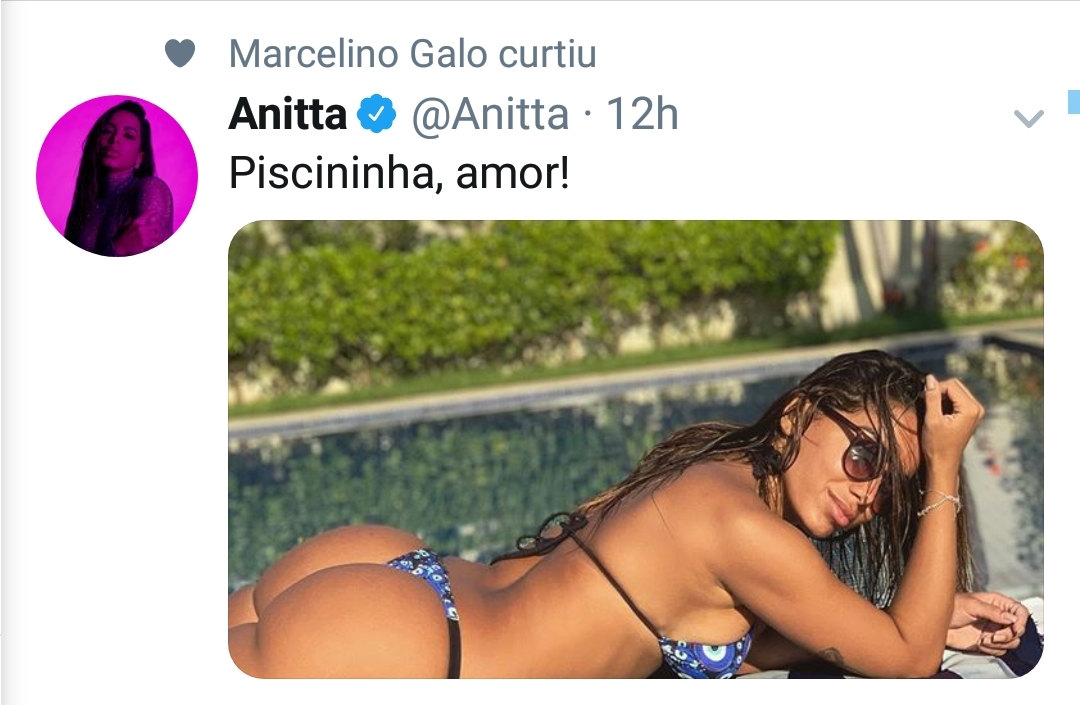The width and height of the screenshot is (1080, 705).
Task: Click the heart icon beside Marcelino Galo curtiu
Action: coord(180,54)
